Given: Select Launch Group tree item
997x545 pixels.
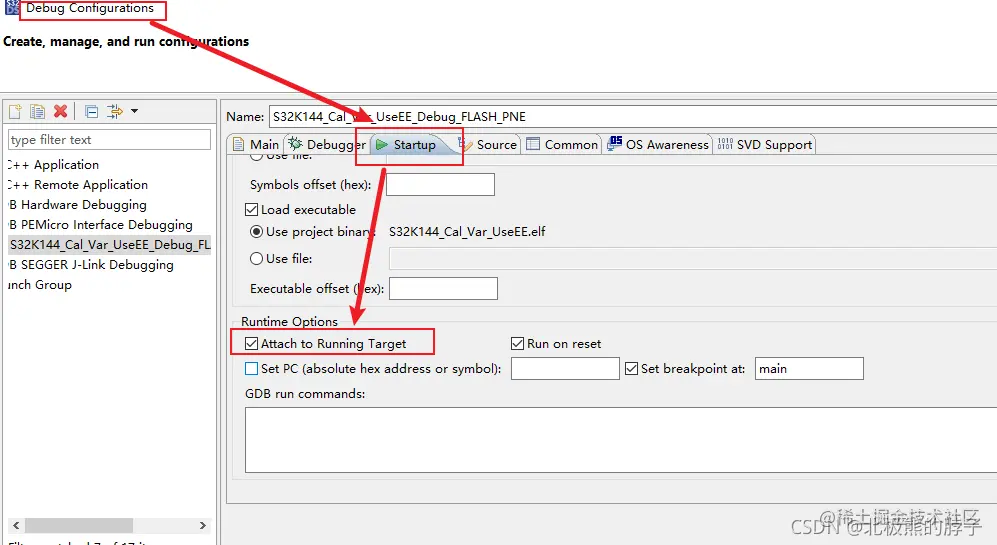Looking at the screenshot, I should point(39,285).
